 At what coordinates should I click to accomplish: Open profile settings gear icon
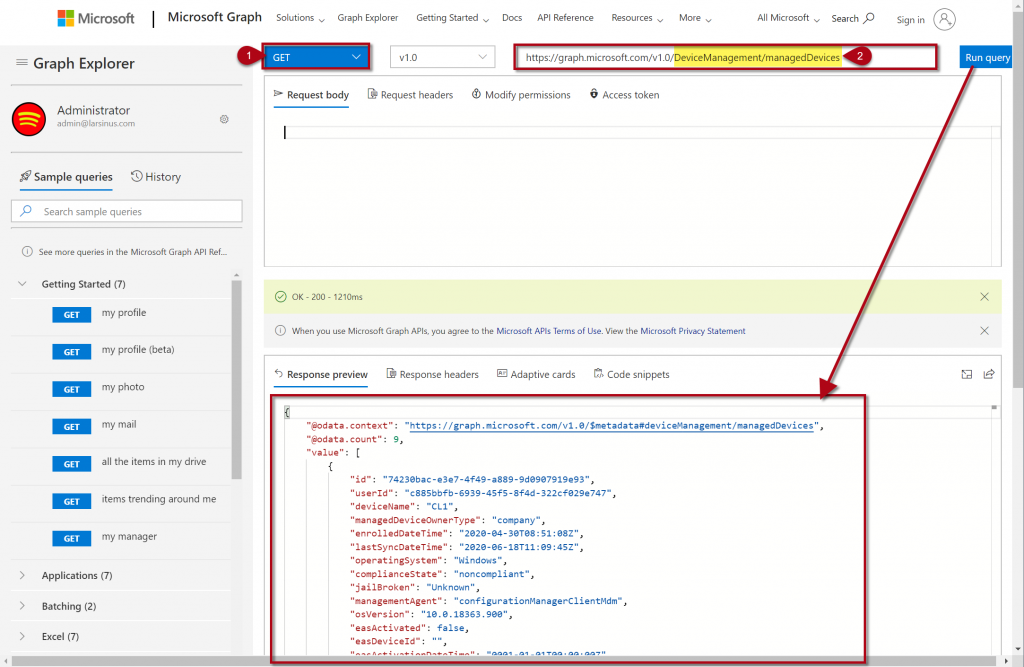click(x=224, y=119)
